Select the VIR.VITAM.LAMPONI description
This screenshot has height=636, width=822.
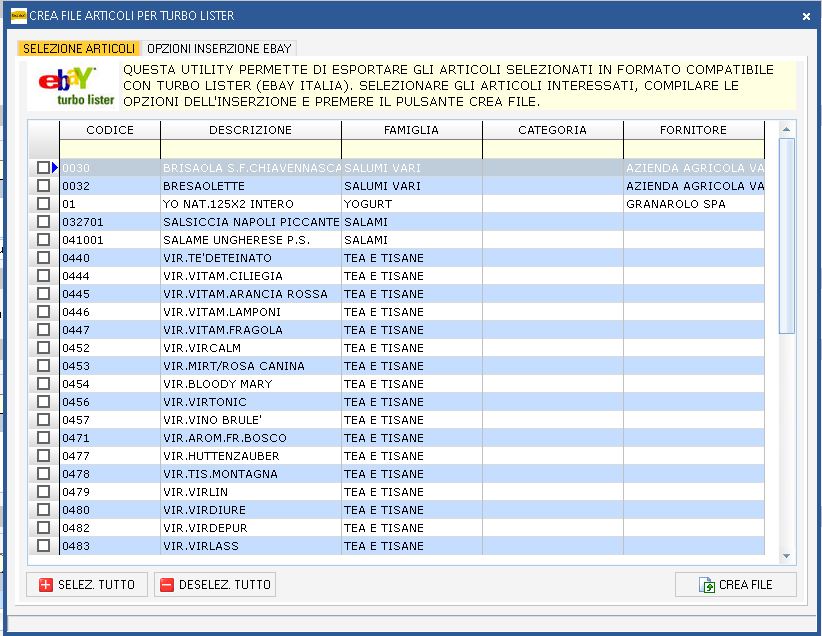(251, 311)
